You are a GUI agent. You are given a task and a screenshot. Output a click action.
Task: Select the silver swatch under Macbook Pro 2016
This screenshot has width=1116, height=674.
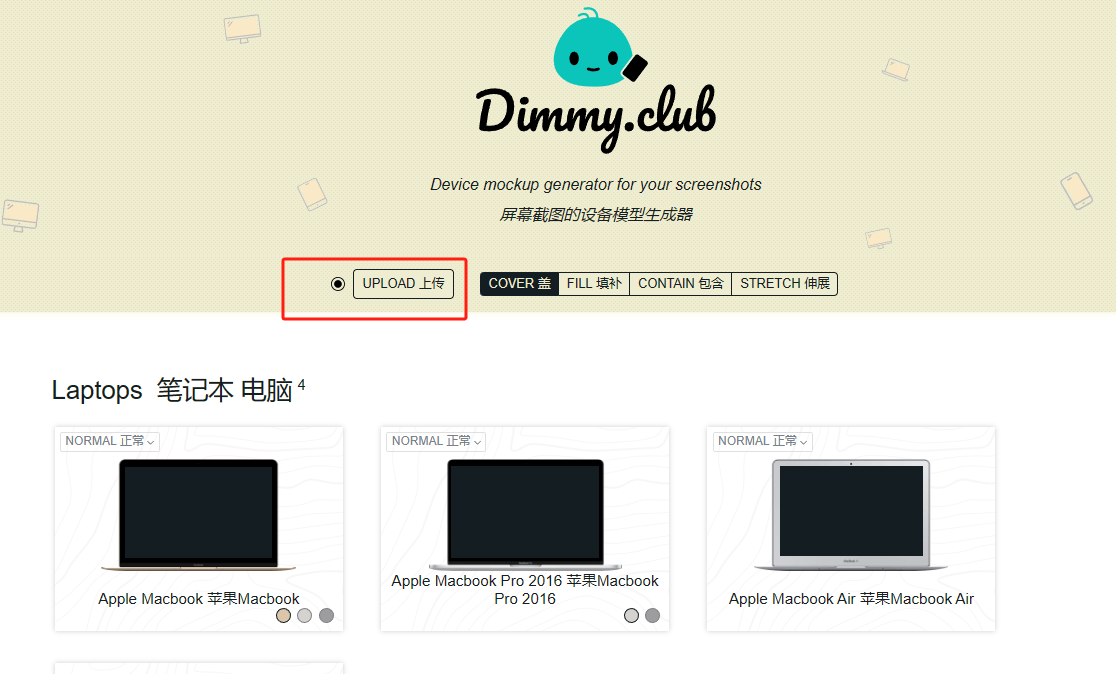pyautogui.click(x=631, y=615)
